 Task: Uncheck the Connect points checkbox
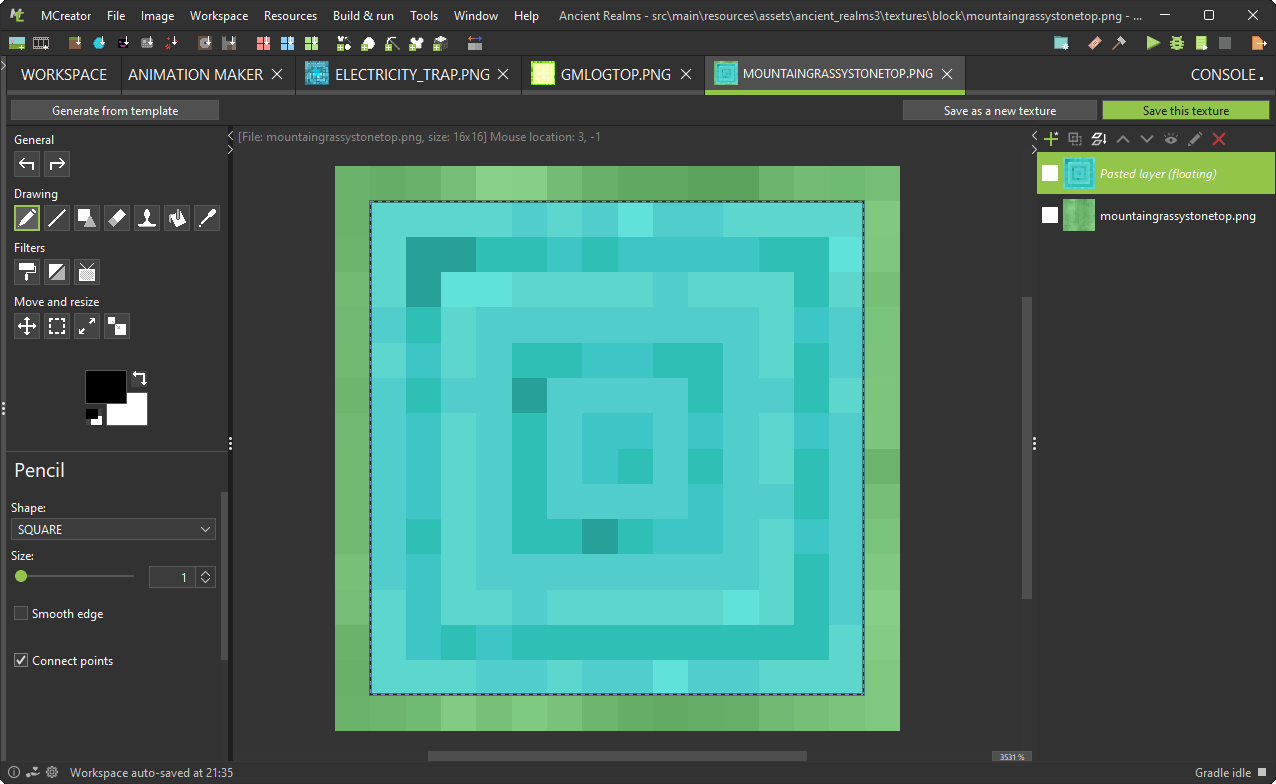(x=21, y=660)
